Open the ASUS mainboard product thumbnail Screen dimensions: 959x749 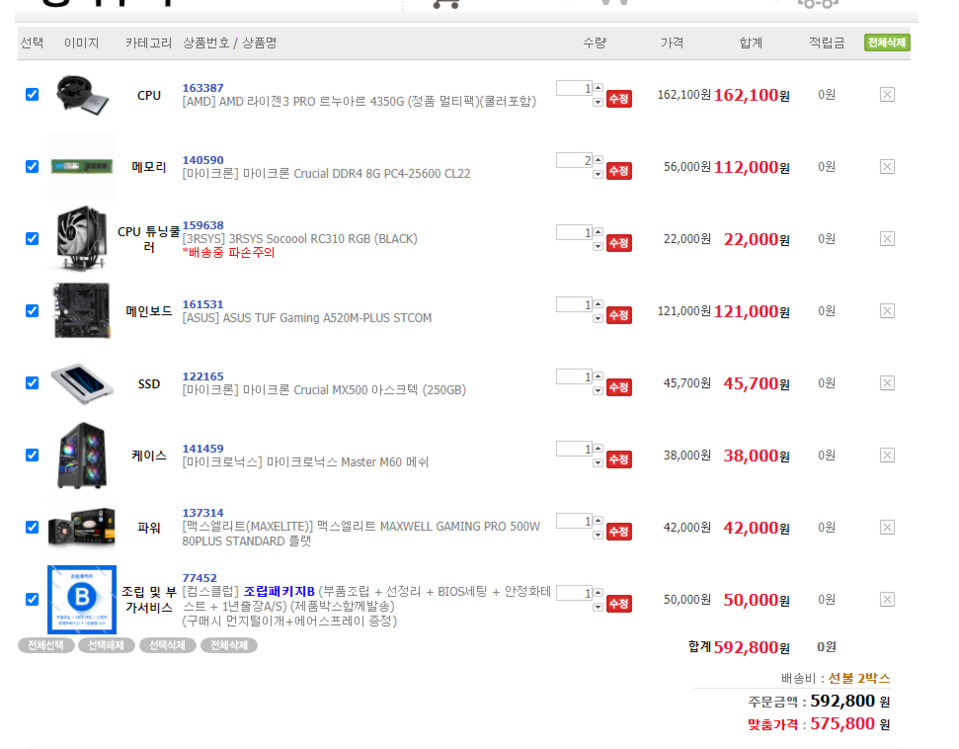coord(81,311)
